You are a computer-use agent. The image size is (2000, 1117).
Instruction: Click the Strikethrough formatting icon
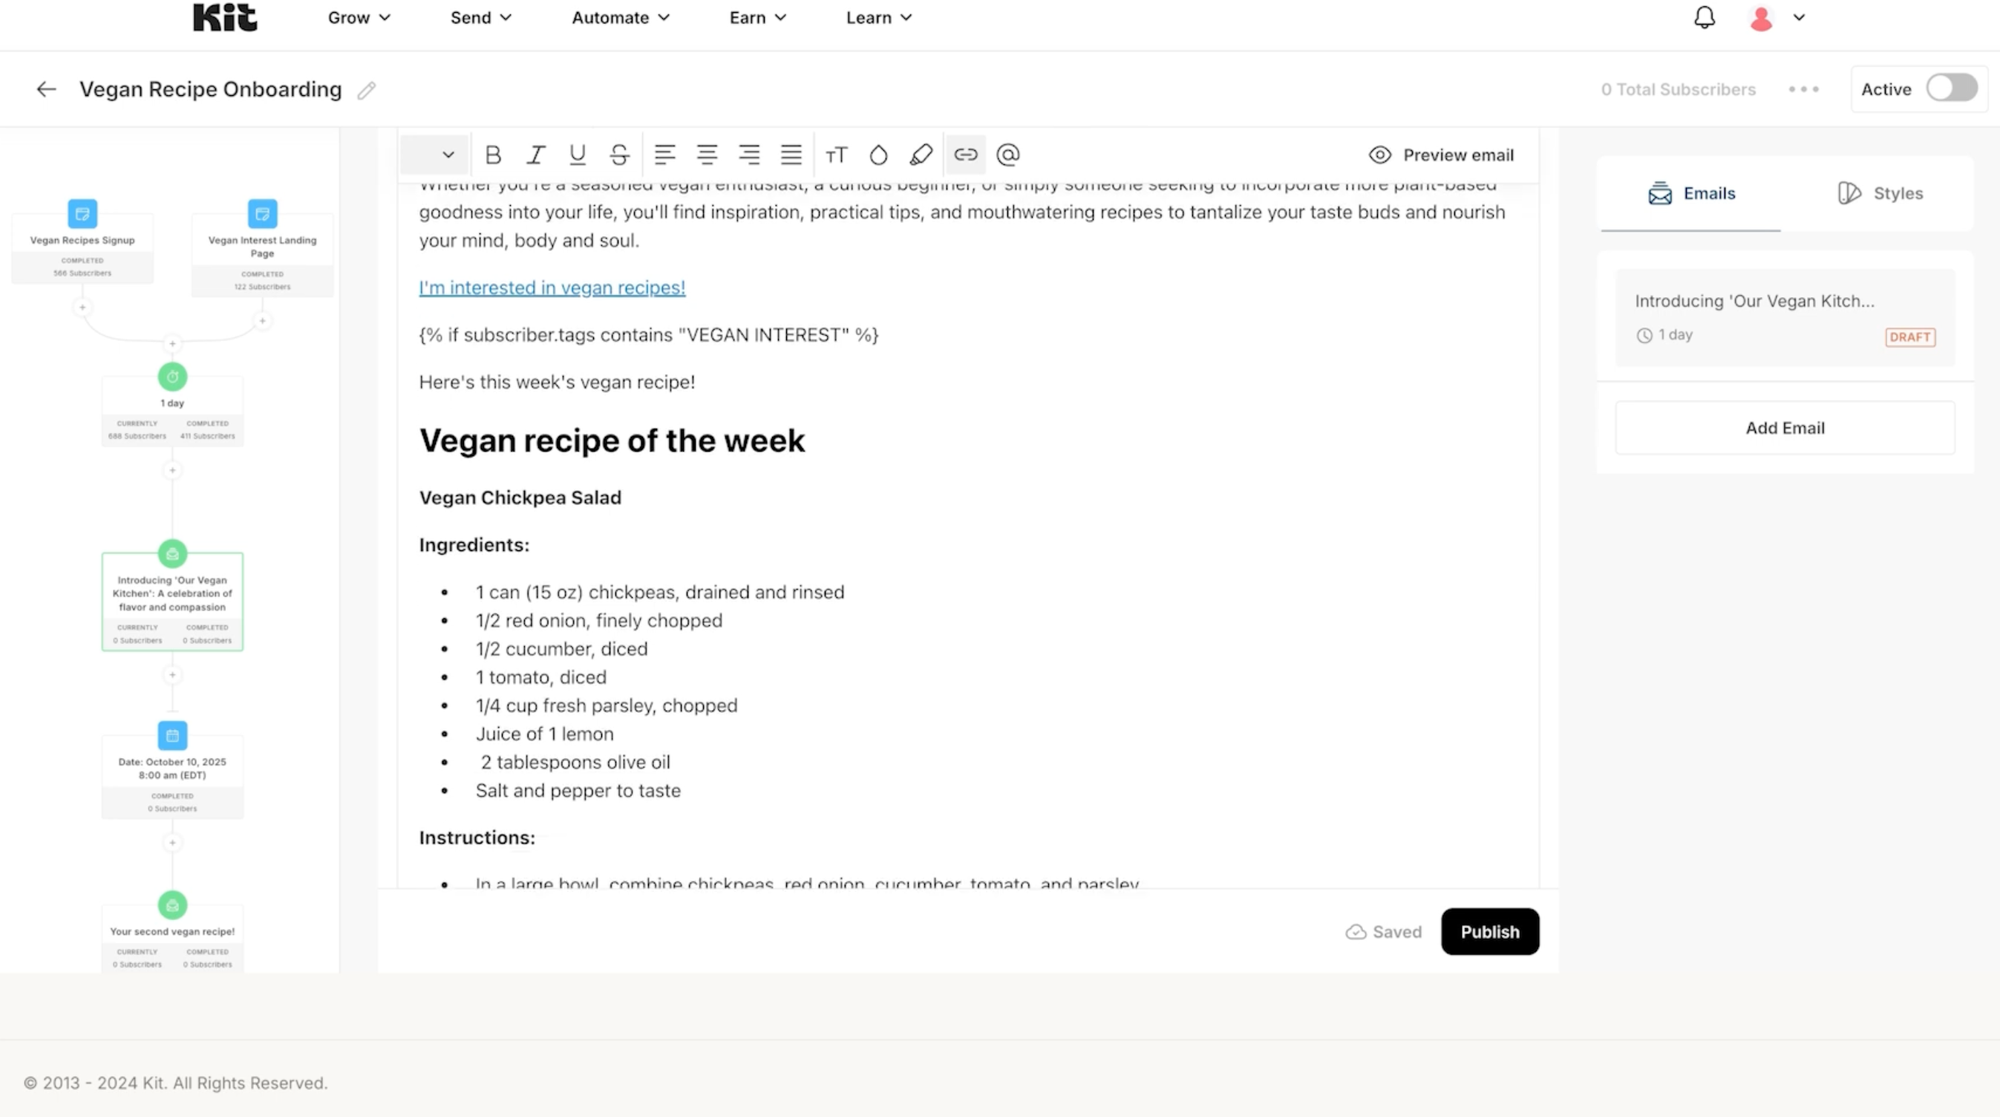pos(620,154)
